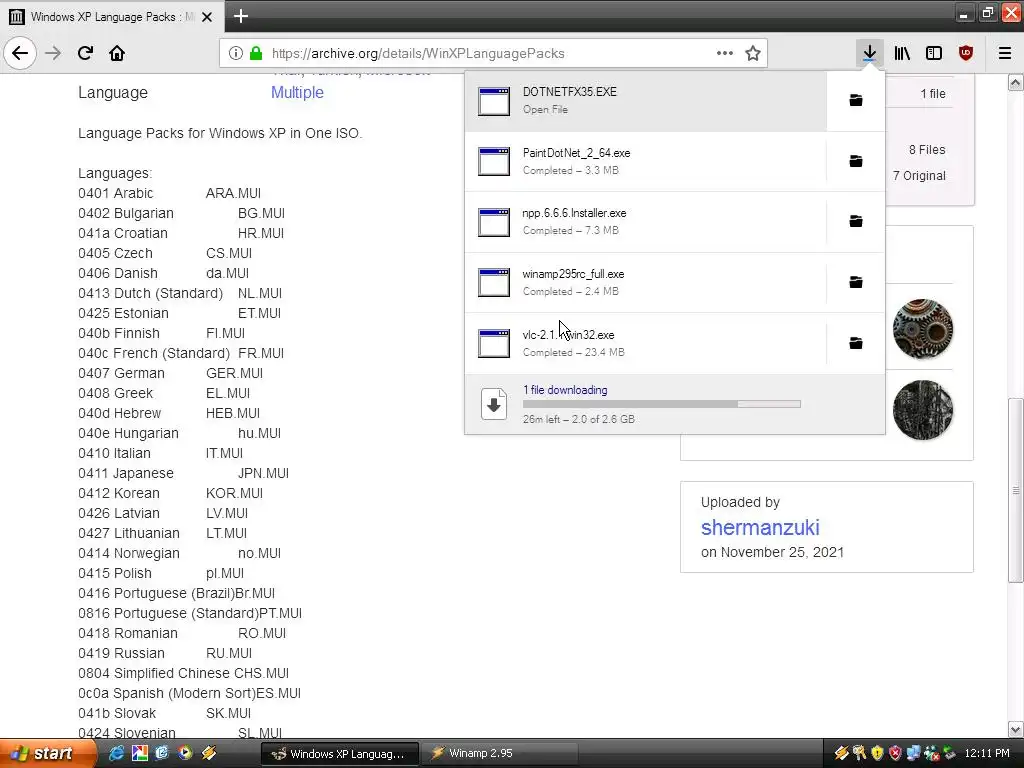Close the downloads panel via toolbar arrow
Screen dimensions: 1024x768
[869, 53]
